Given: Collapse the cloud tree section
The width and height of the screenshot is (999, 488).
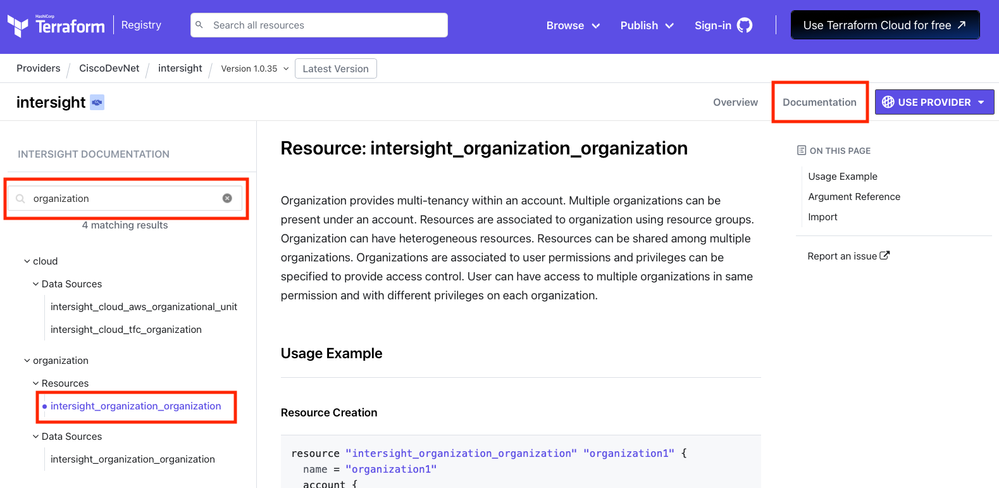Looking at the screenshot, I should coord(27,261).
